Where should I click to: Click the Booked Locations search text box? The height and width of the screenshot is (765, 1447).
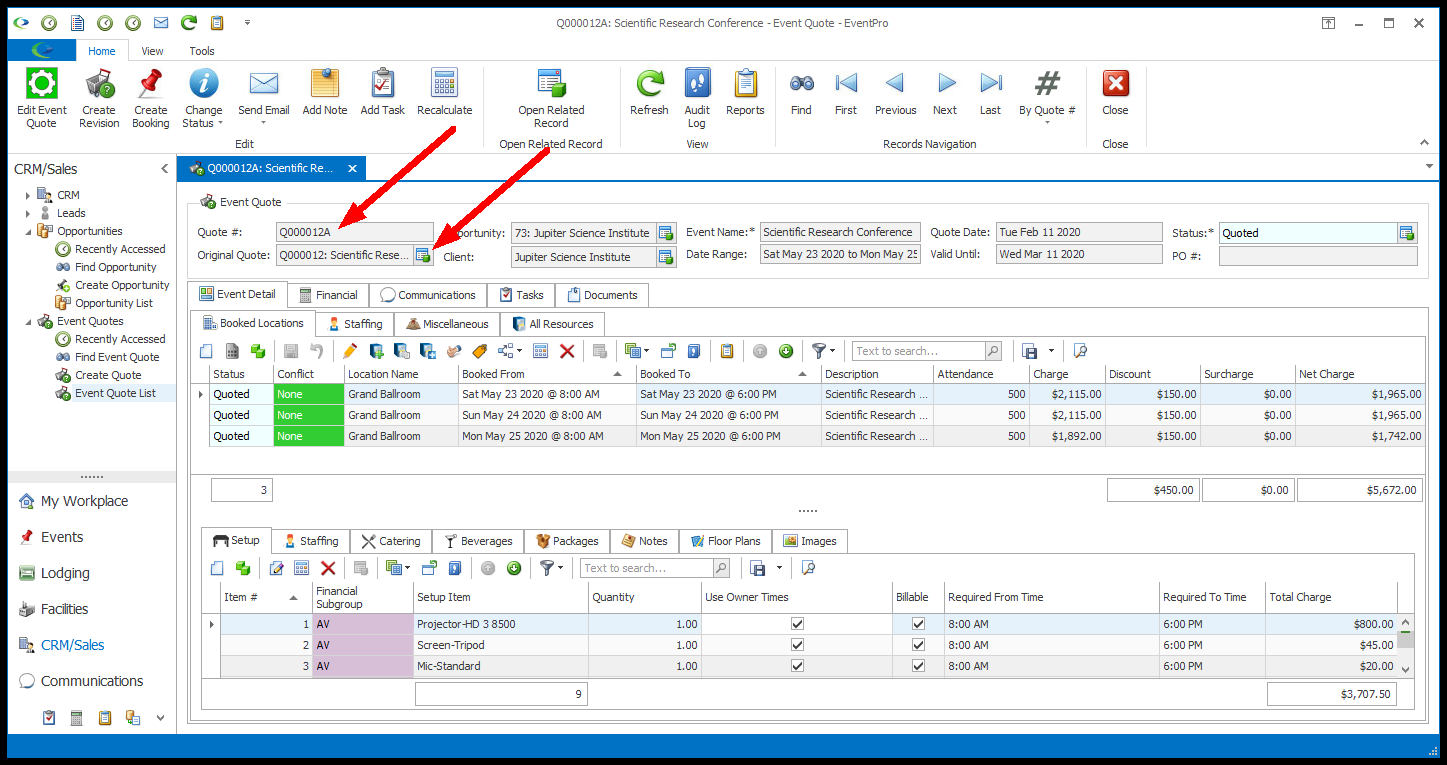(x=918, y=351)
